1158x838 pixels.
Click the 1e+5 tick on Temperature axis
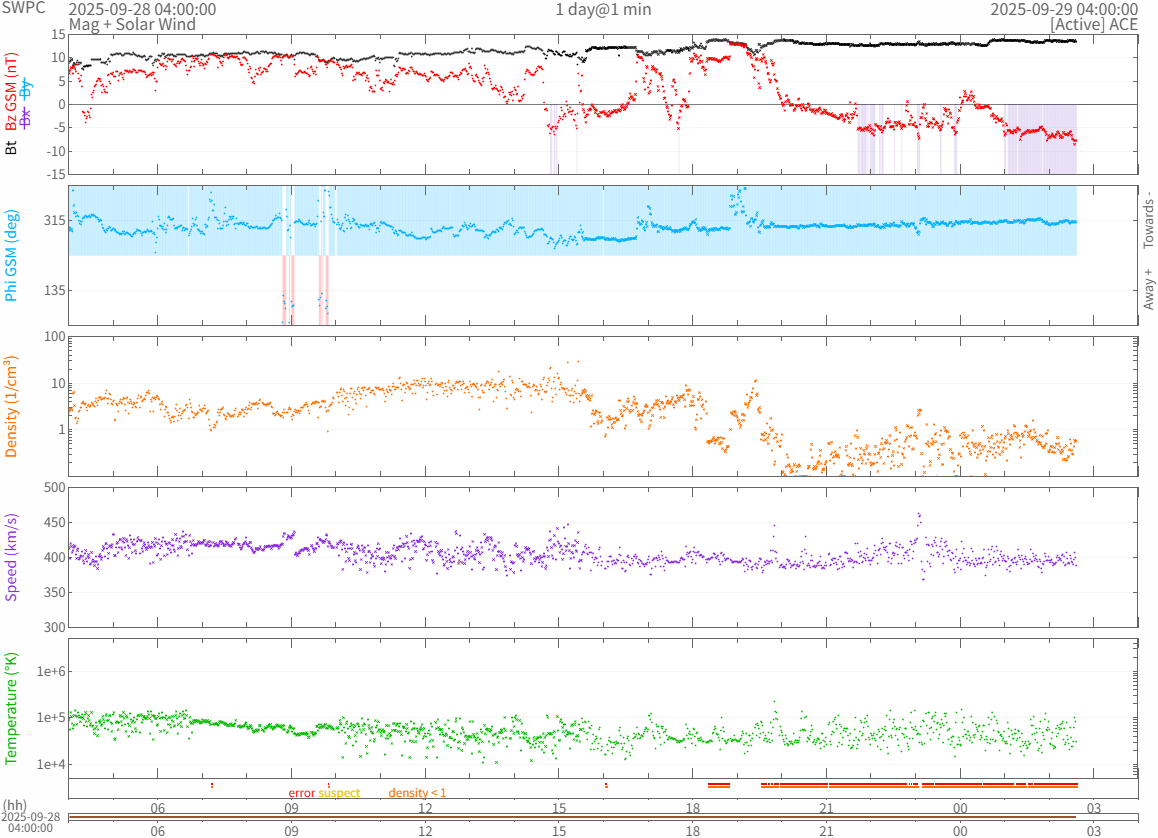[x=51, y=718]
